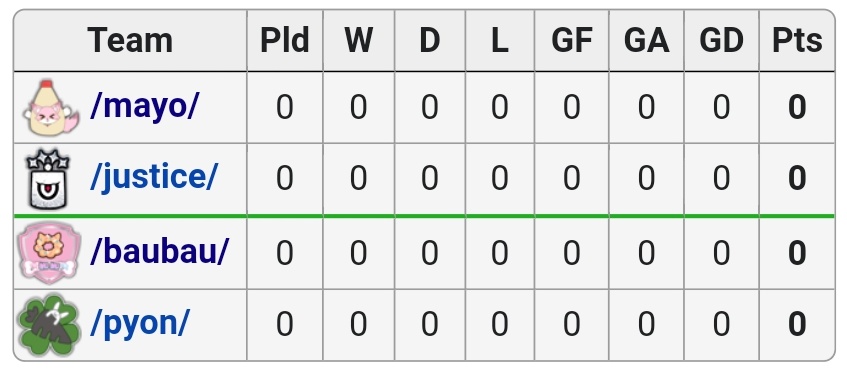847x370 pixels.
Task: Click the GA column header
Action: pos(646,40)
